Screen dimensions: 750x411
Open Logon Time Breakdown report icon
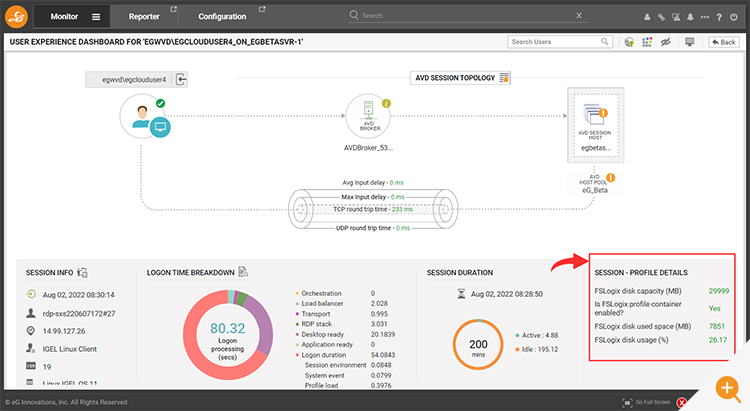[243, 272]
